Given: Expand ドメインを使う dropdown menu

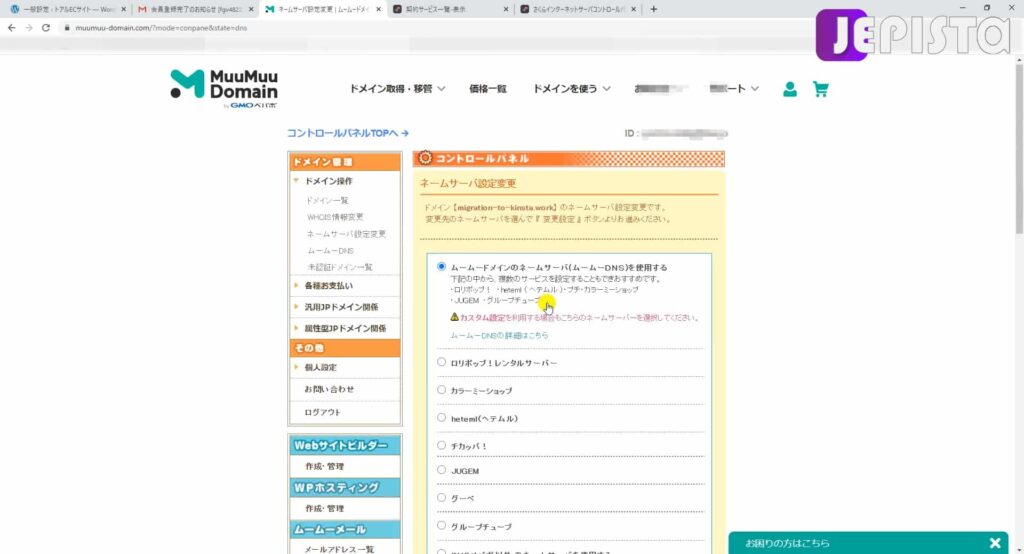Looking at the screenshot, I should coord(571,89).
